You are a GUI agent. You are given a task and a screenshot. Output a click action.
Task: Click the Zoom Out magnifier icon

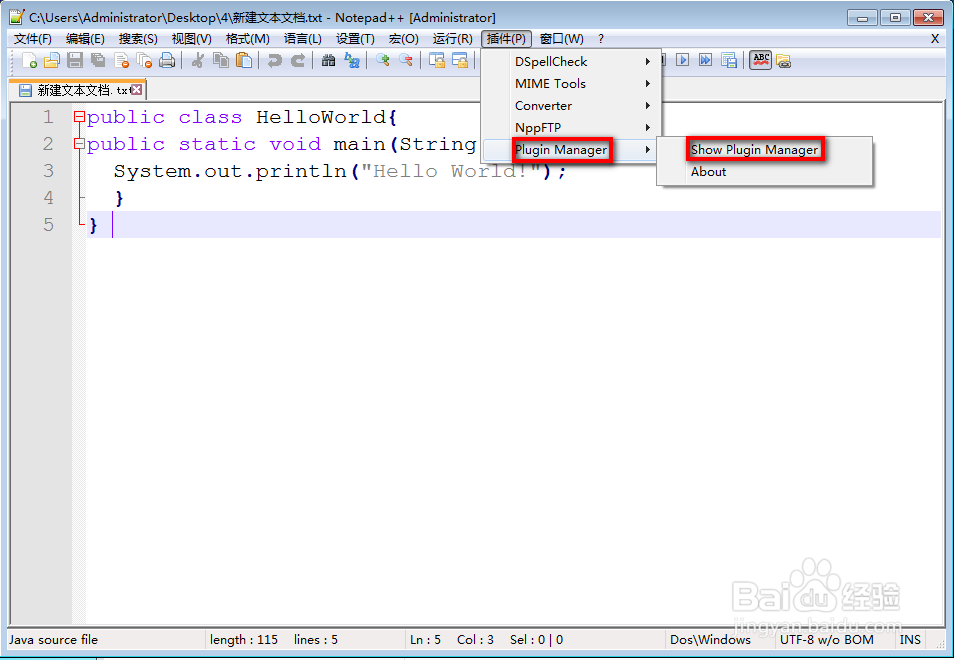coord(406,60)
